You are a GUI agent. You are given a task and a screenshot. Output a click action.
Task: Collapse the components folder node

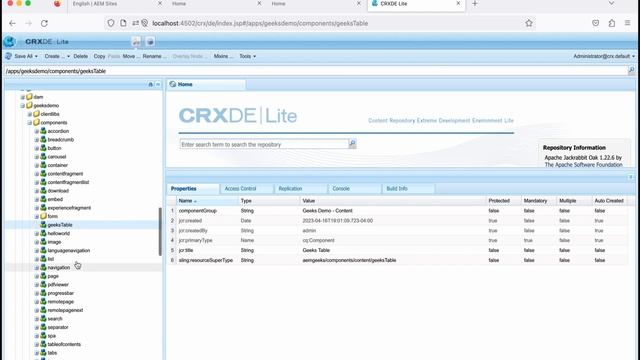click(x=30, y=122)
